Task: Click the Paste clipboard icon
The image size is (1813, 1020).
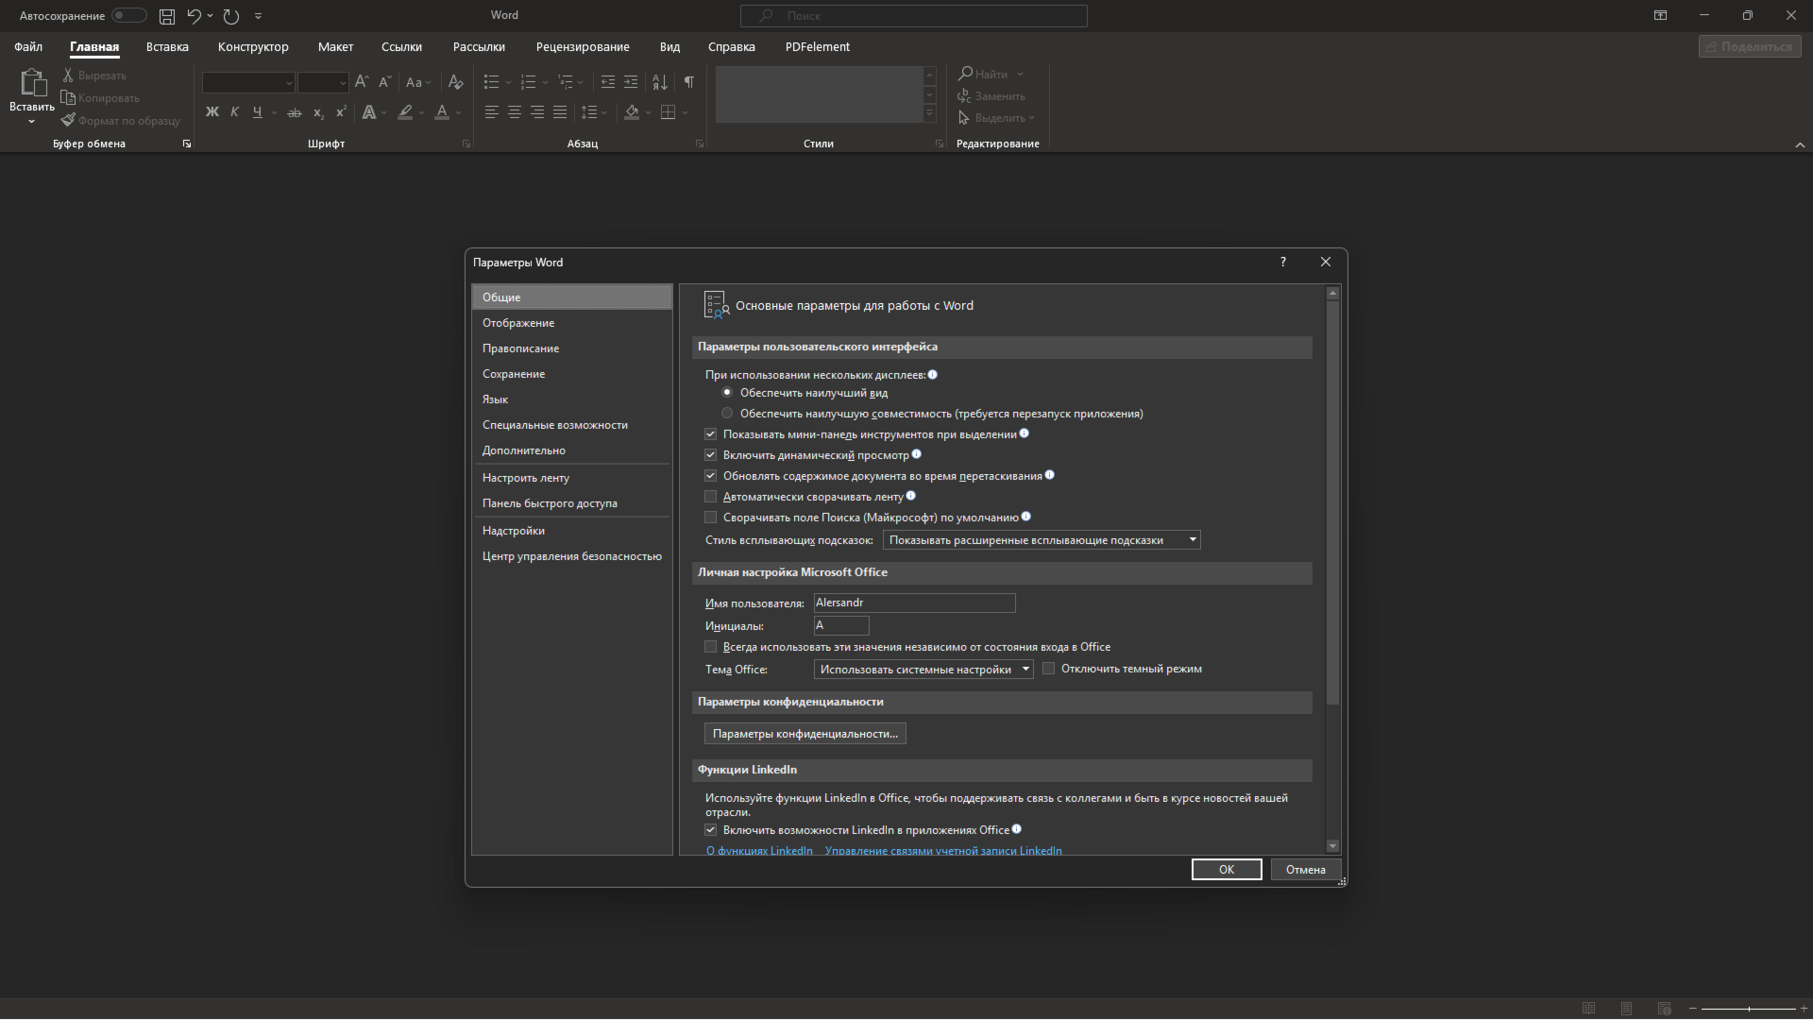Action: (x=32, y=83)
